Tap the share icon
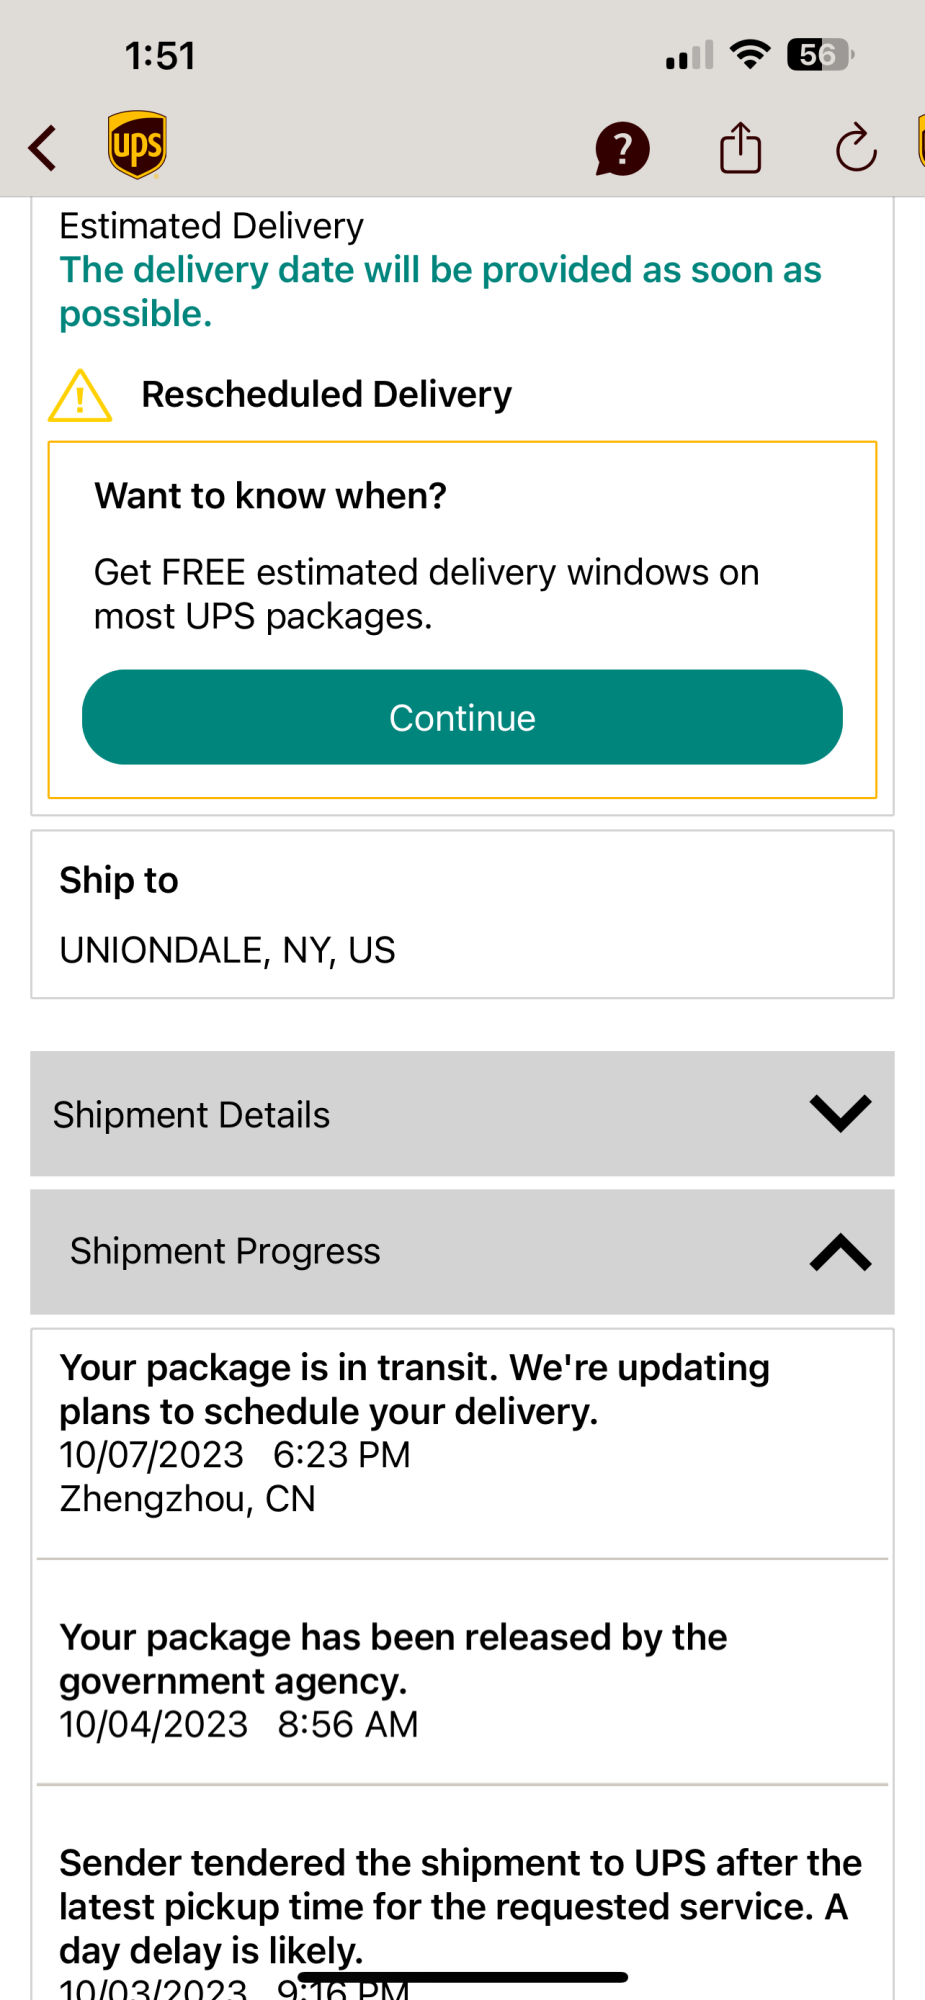 tap(740, 148)
